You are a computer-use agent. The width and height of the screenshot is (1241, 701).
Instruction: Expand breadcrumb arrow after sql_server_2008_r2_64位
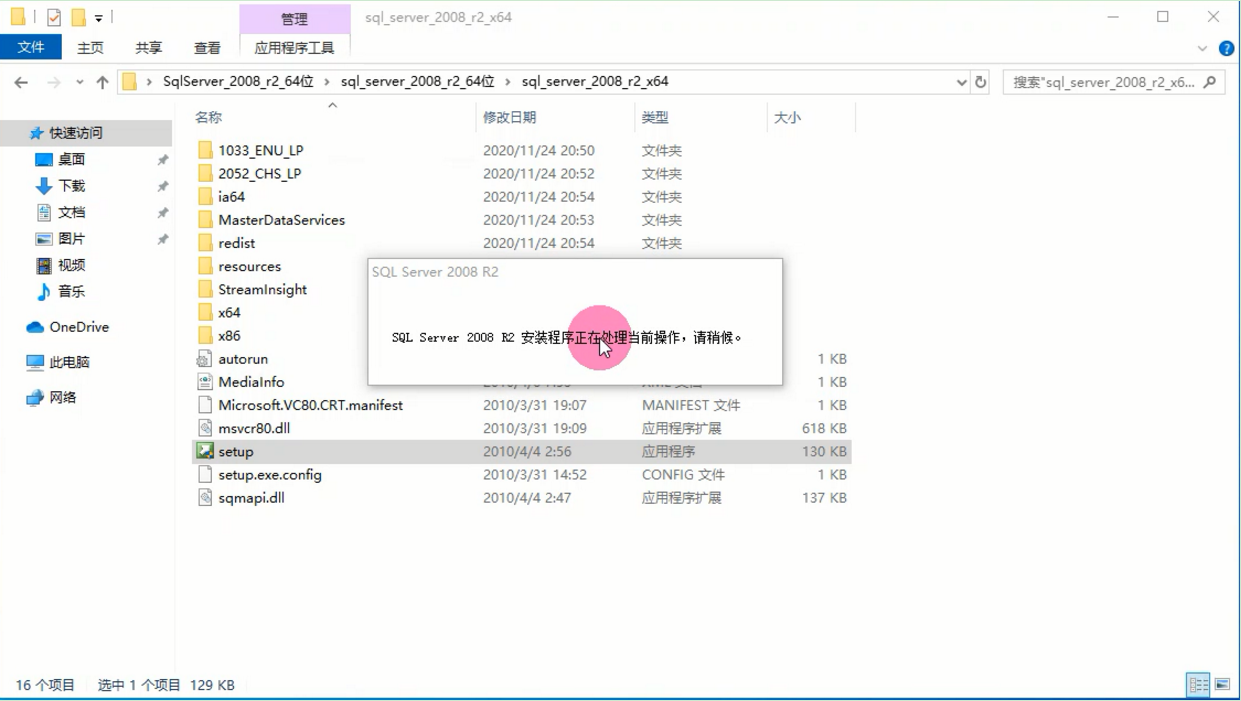508,82
